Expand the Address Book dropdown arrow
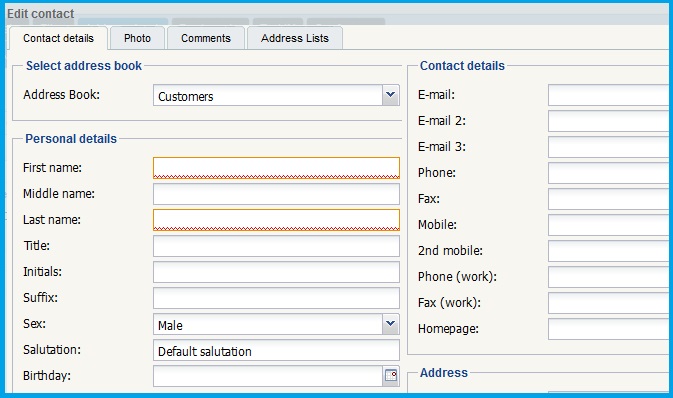Image resolution: width=673 pixels, height=398 pixels. pyautogui.click(x=391, y=95)
